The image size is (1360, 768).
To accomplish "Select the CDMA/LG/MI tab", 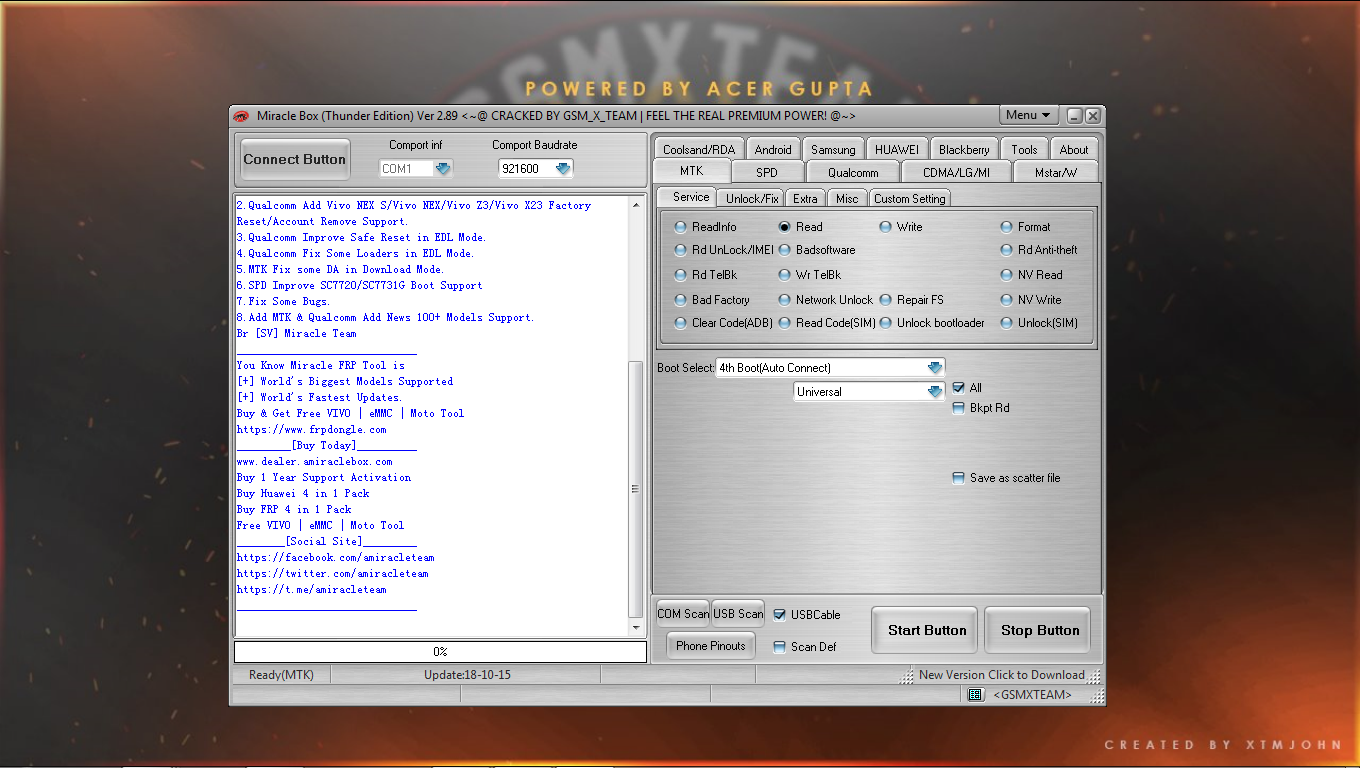I will pos(956,172).
